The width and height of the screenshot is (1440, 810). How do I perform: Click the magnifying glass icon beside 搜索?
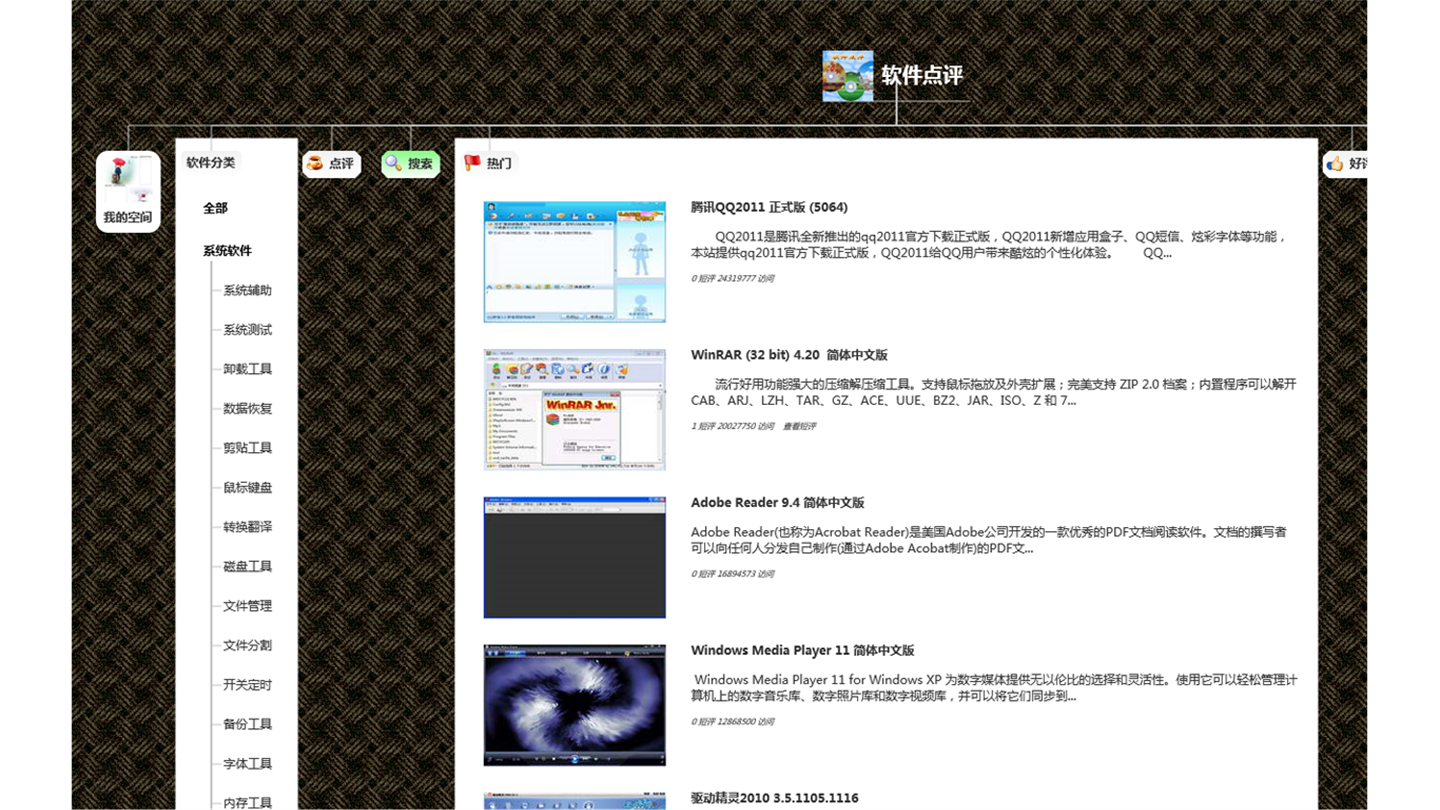394,163
